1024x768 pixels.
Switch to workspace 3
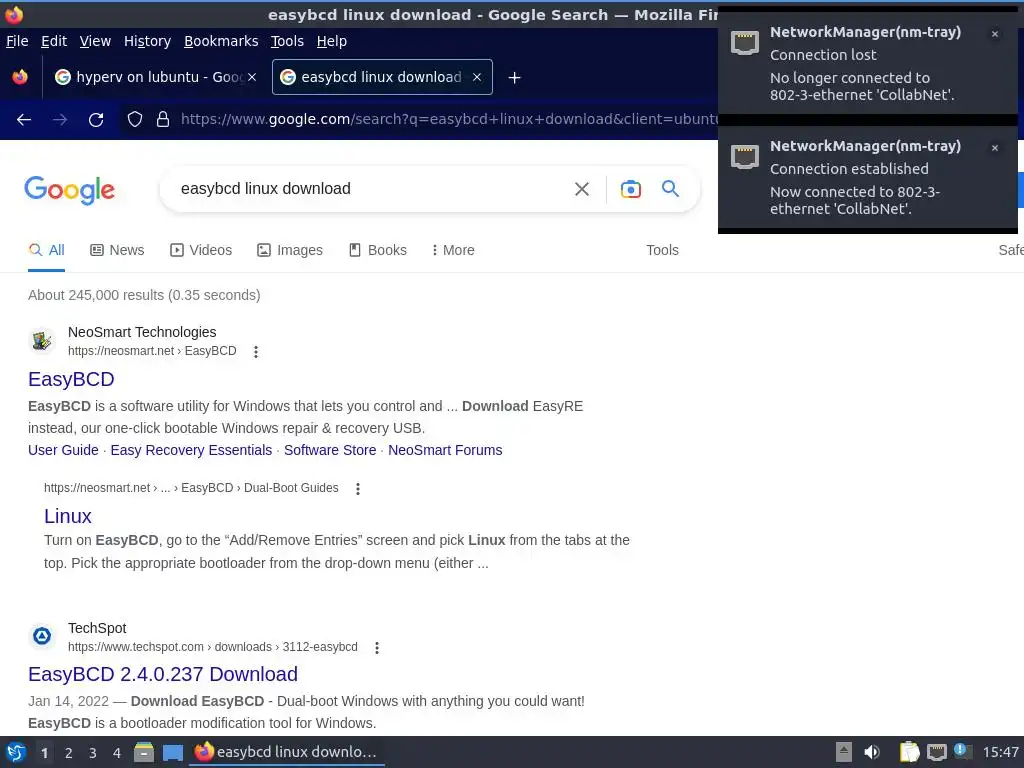[x=93, y=753]
